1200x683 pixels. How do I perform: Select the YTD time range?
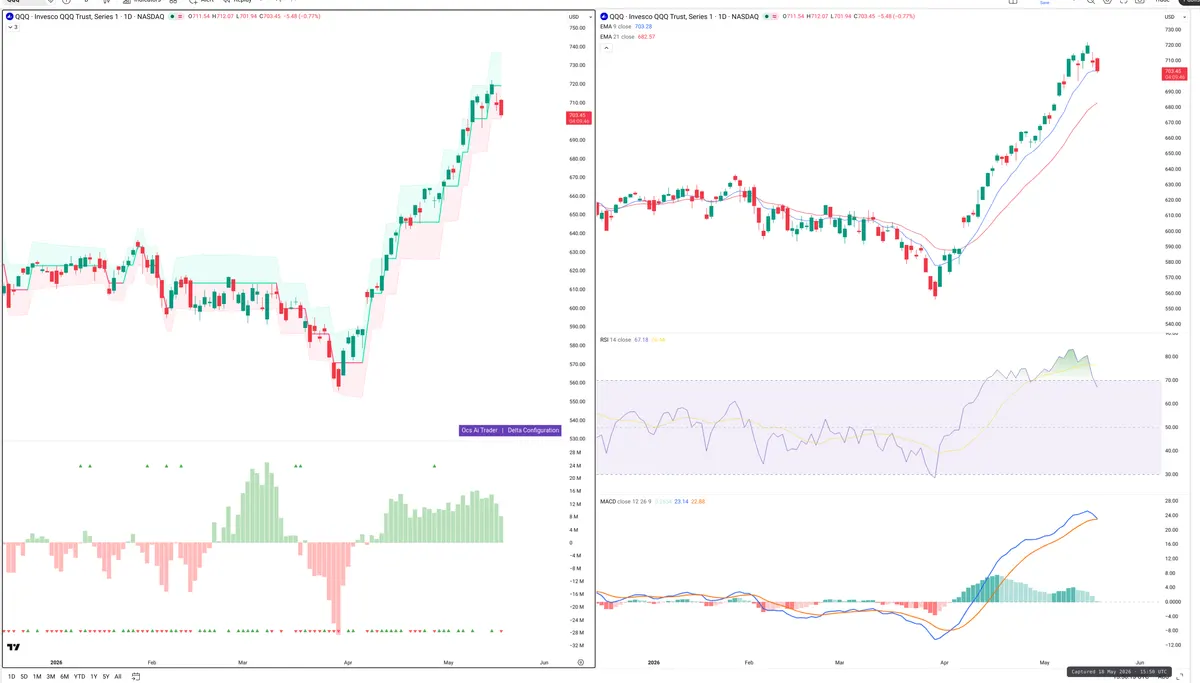tap(79, 677)
